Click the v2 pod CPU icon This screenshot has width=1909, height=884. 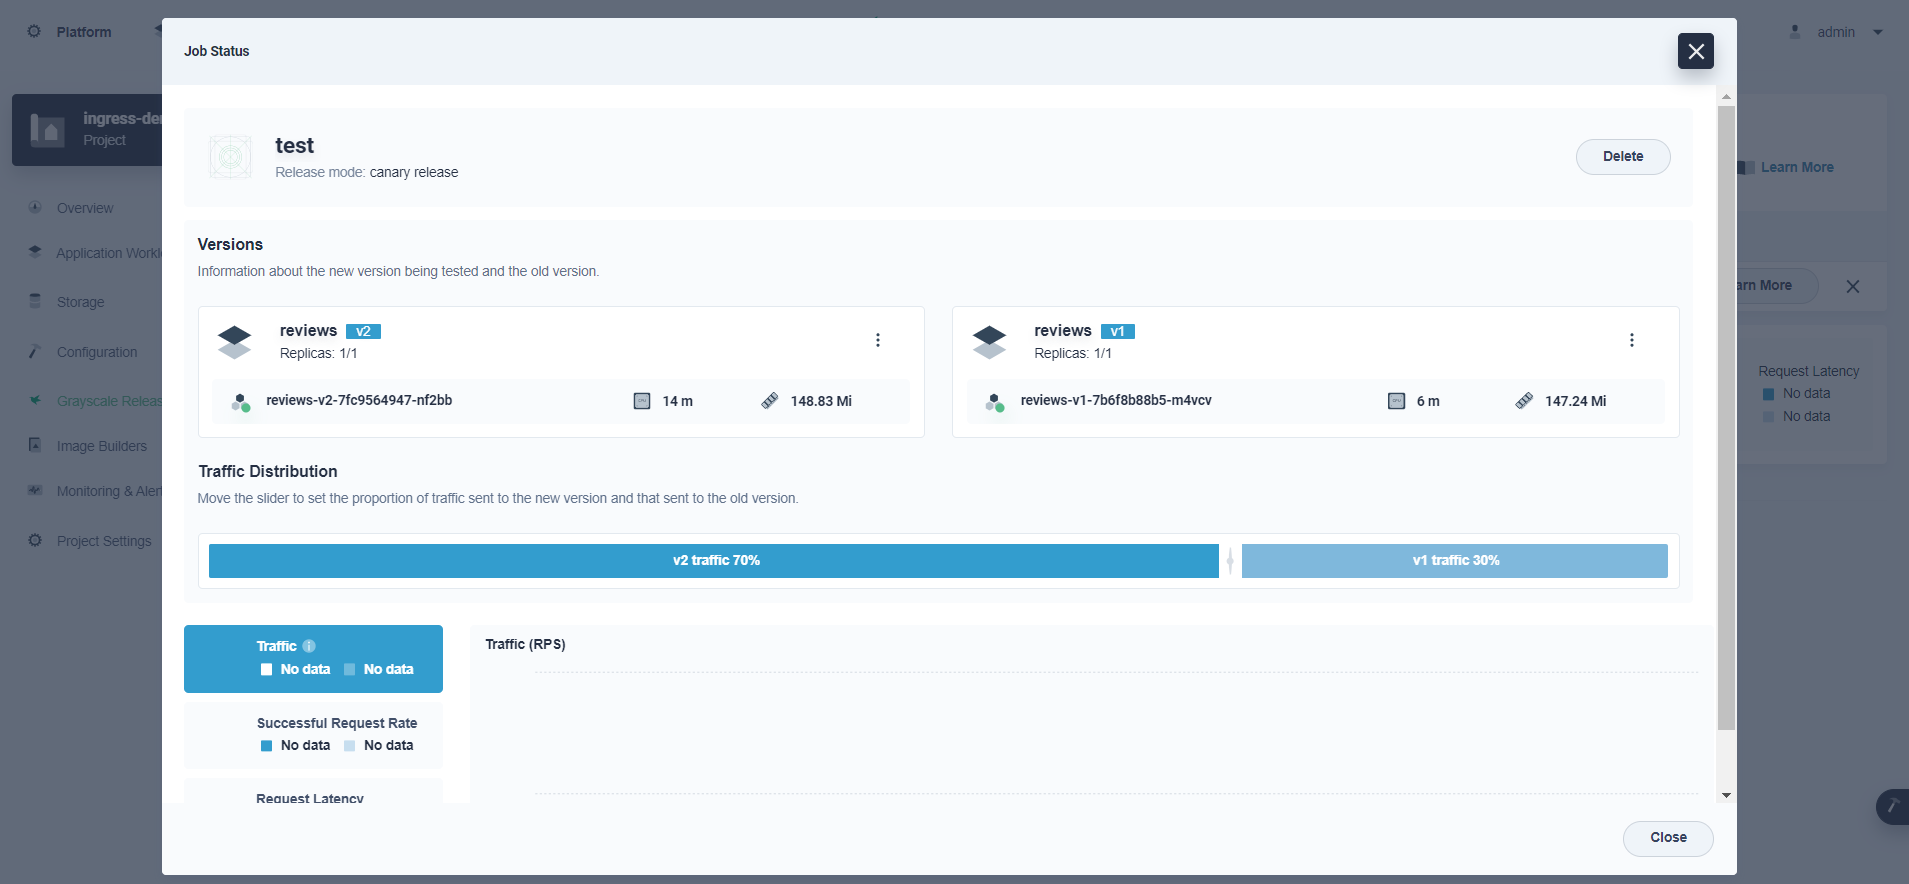(642, 401)
